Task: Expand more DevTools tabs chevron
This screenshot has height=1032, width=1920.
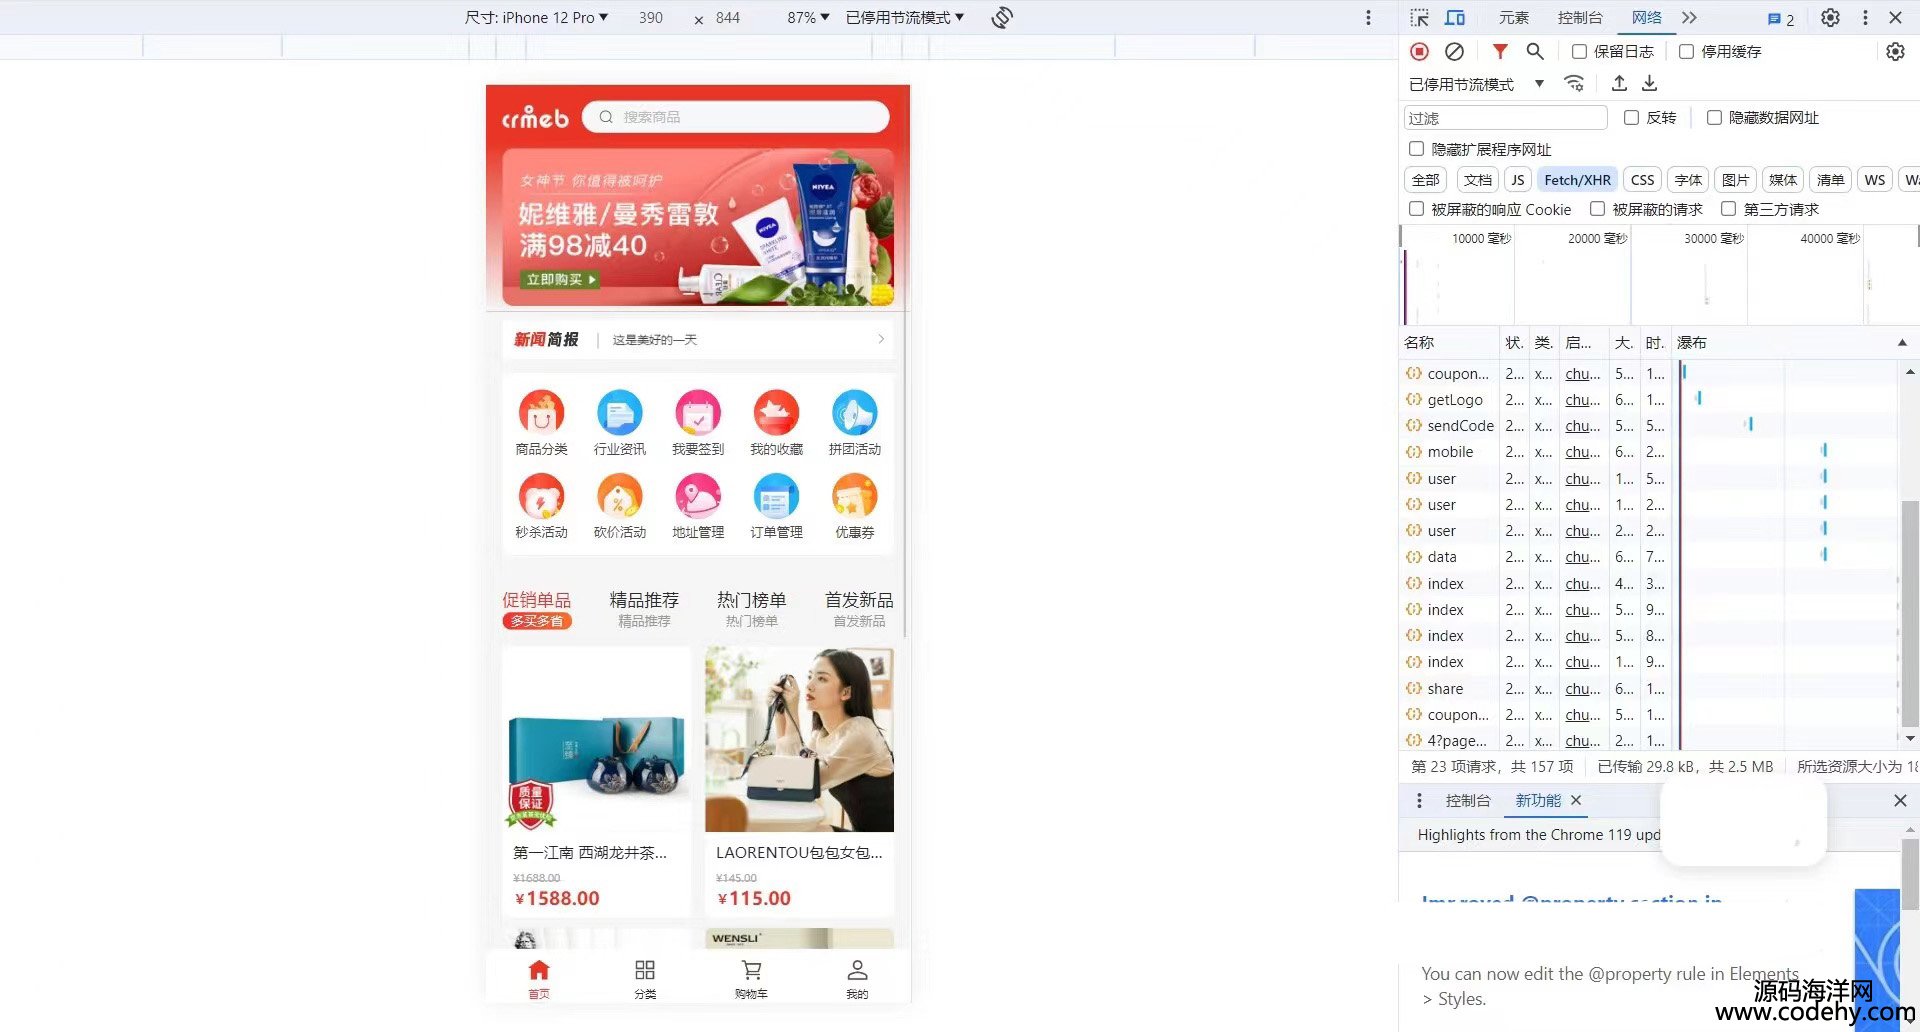Action: click(1689, 17)
